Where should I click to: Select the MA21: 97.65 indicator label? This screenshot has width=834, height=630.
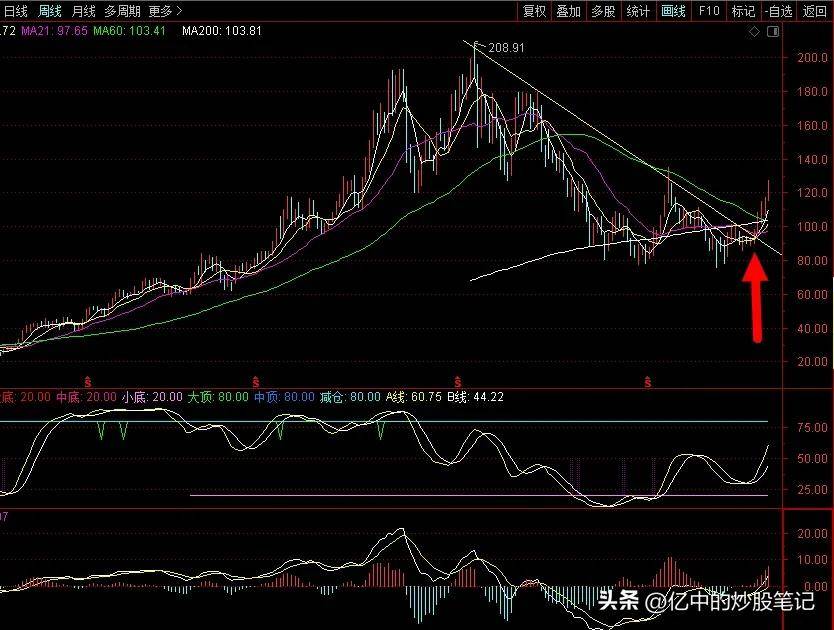click(54, 31)
